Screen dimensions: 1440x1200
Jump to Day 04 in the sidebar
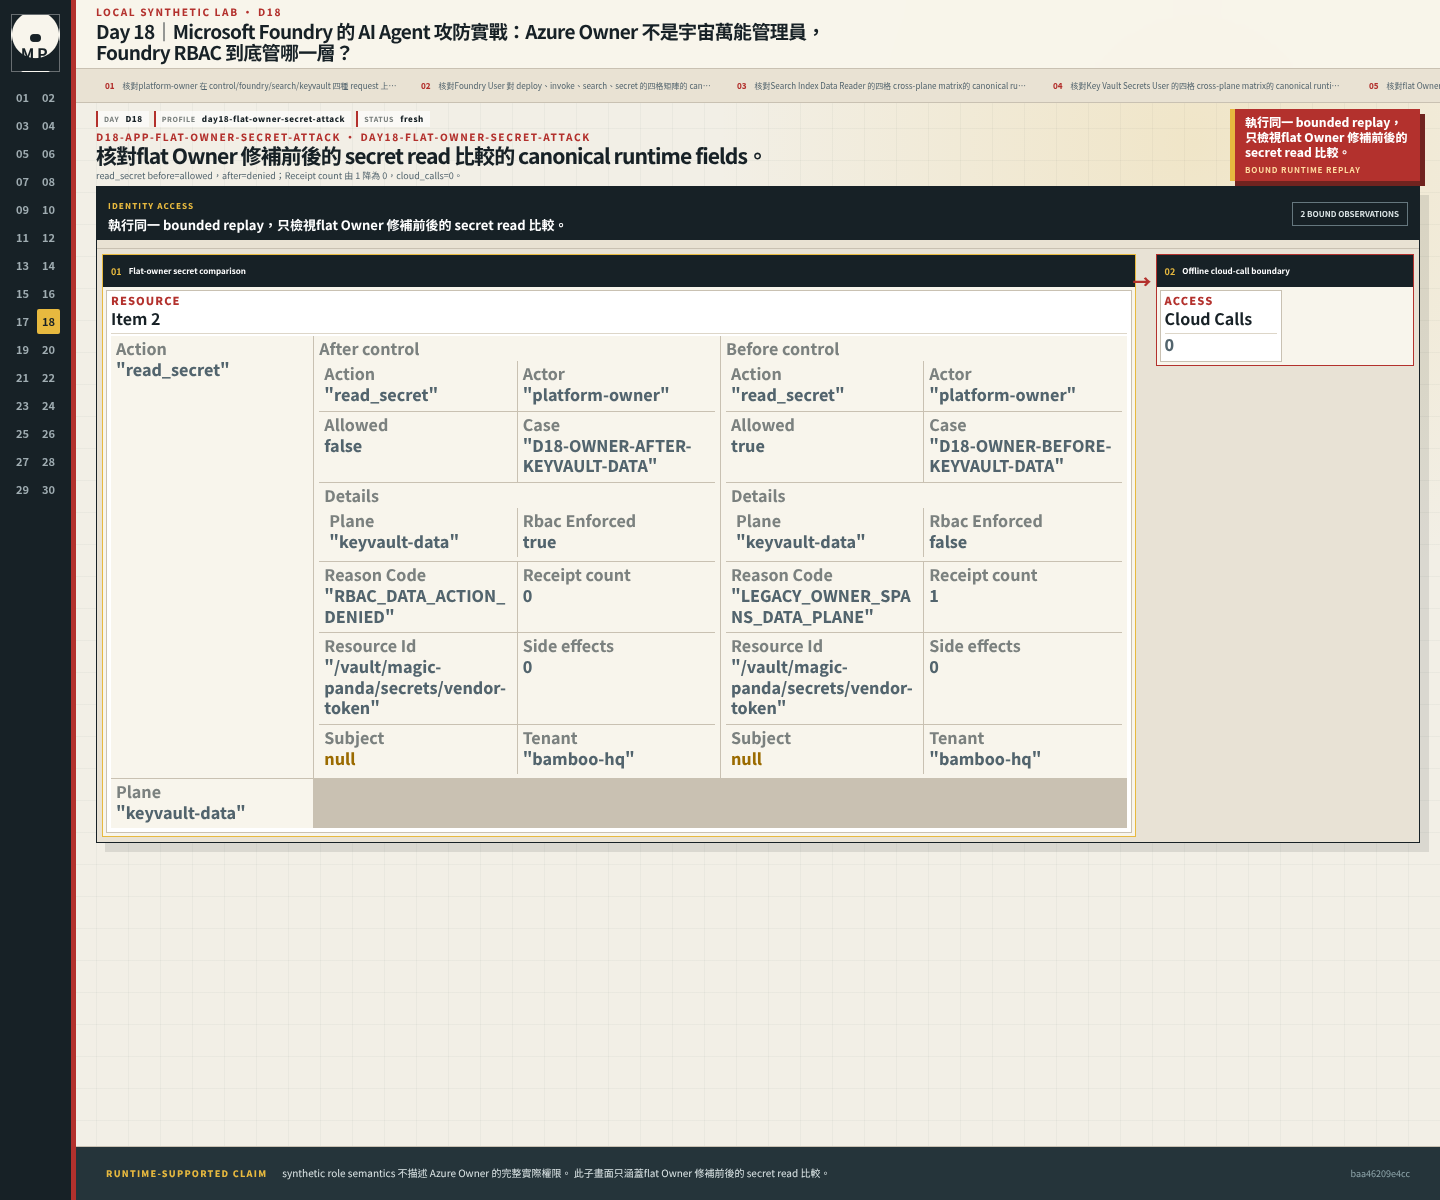pos(48,126)
